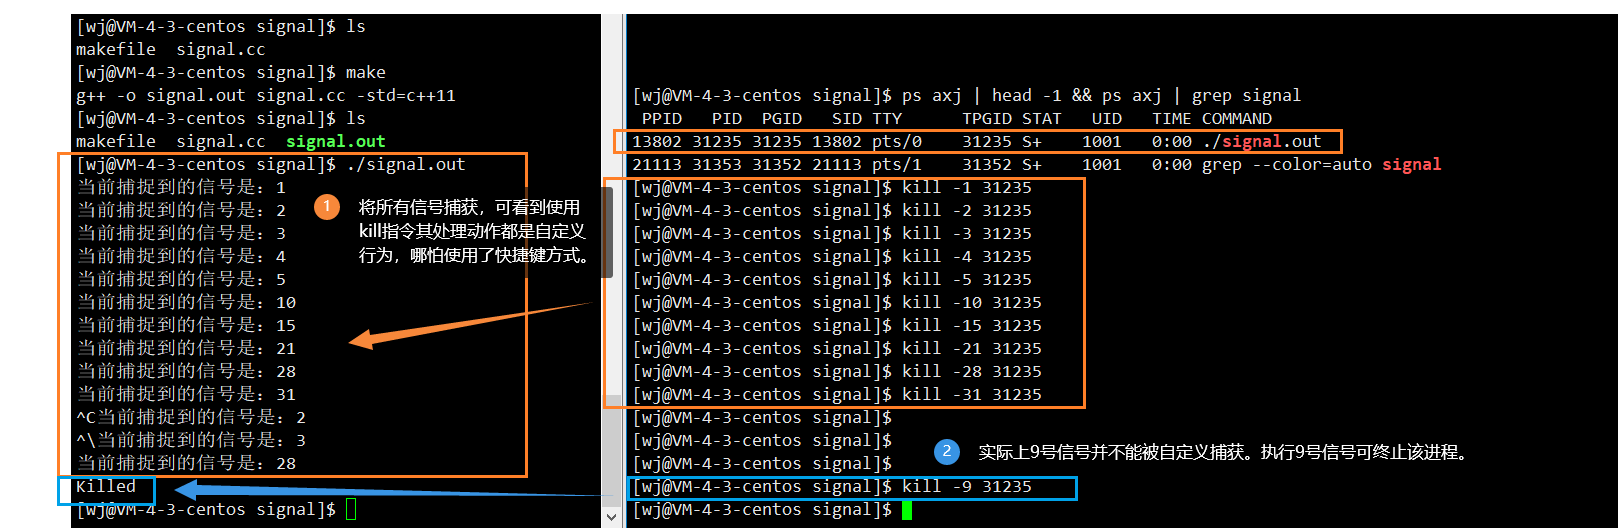Click the 'kill -2 31235' command
Image resolution: width=1618 pixels, height=528 pixels.
click(967, 210)
